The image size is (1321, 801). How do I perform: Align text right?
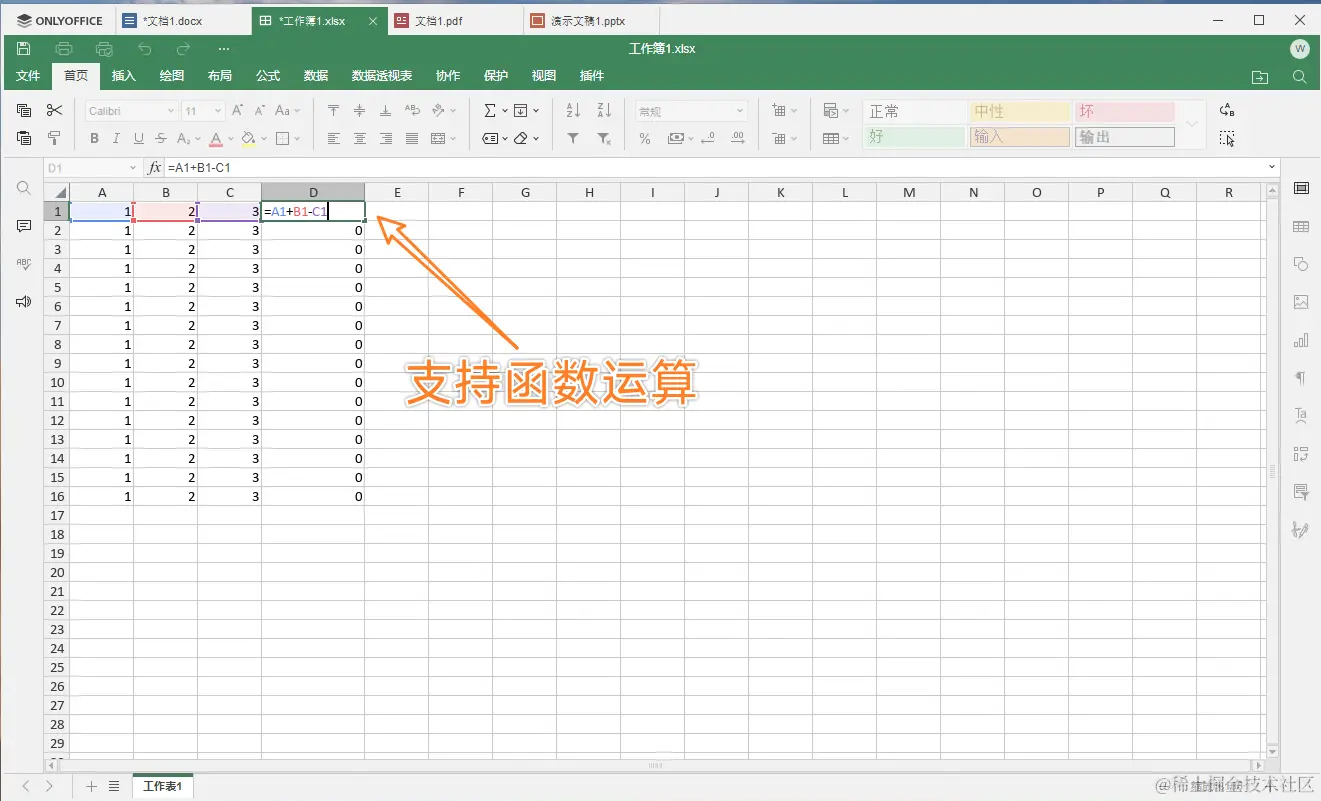[386, 138]
